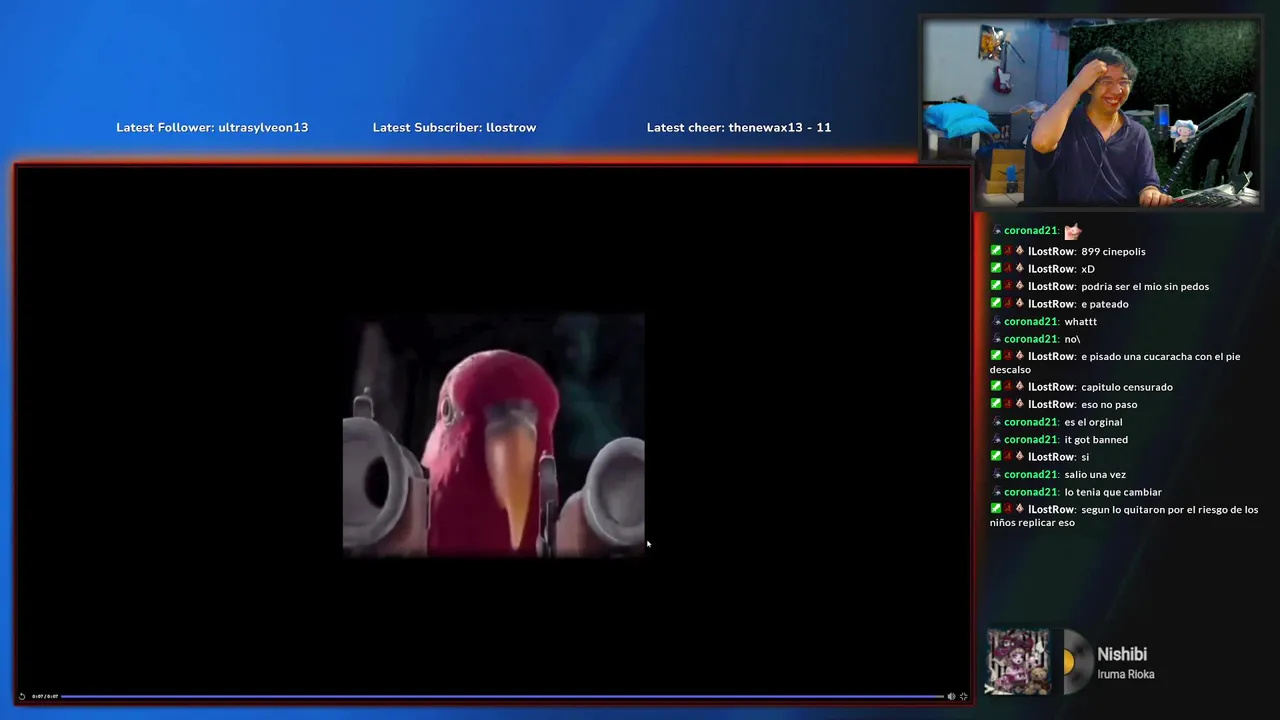
Task: Click the song title Nishibi
Action: click(x=1122, y=654)
